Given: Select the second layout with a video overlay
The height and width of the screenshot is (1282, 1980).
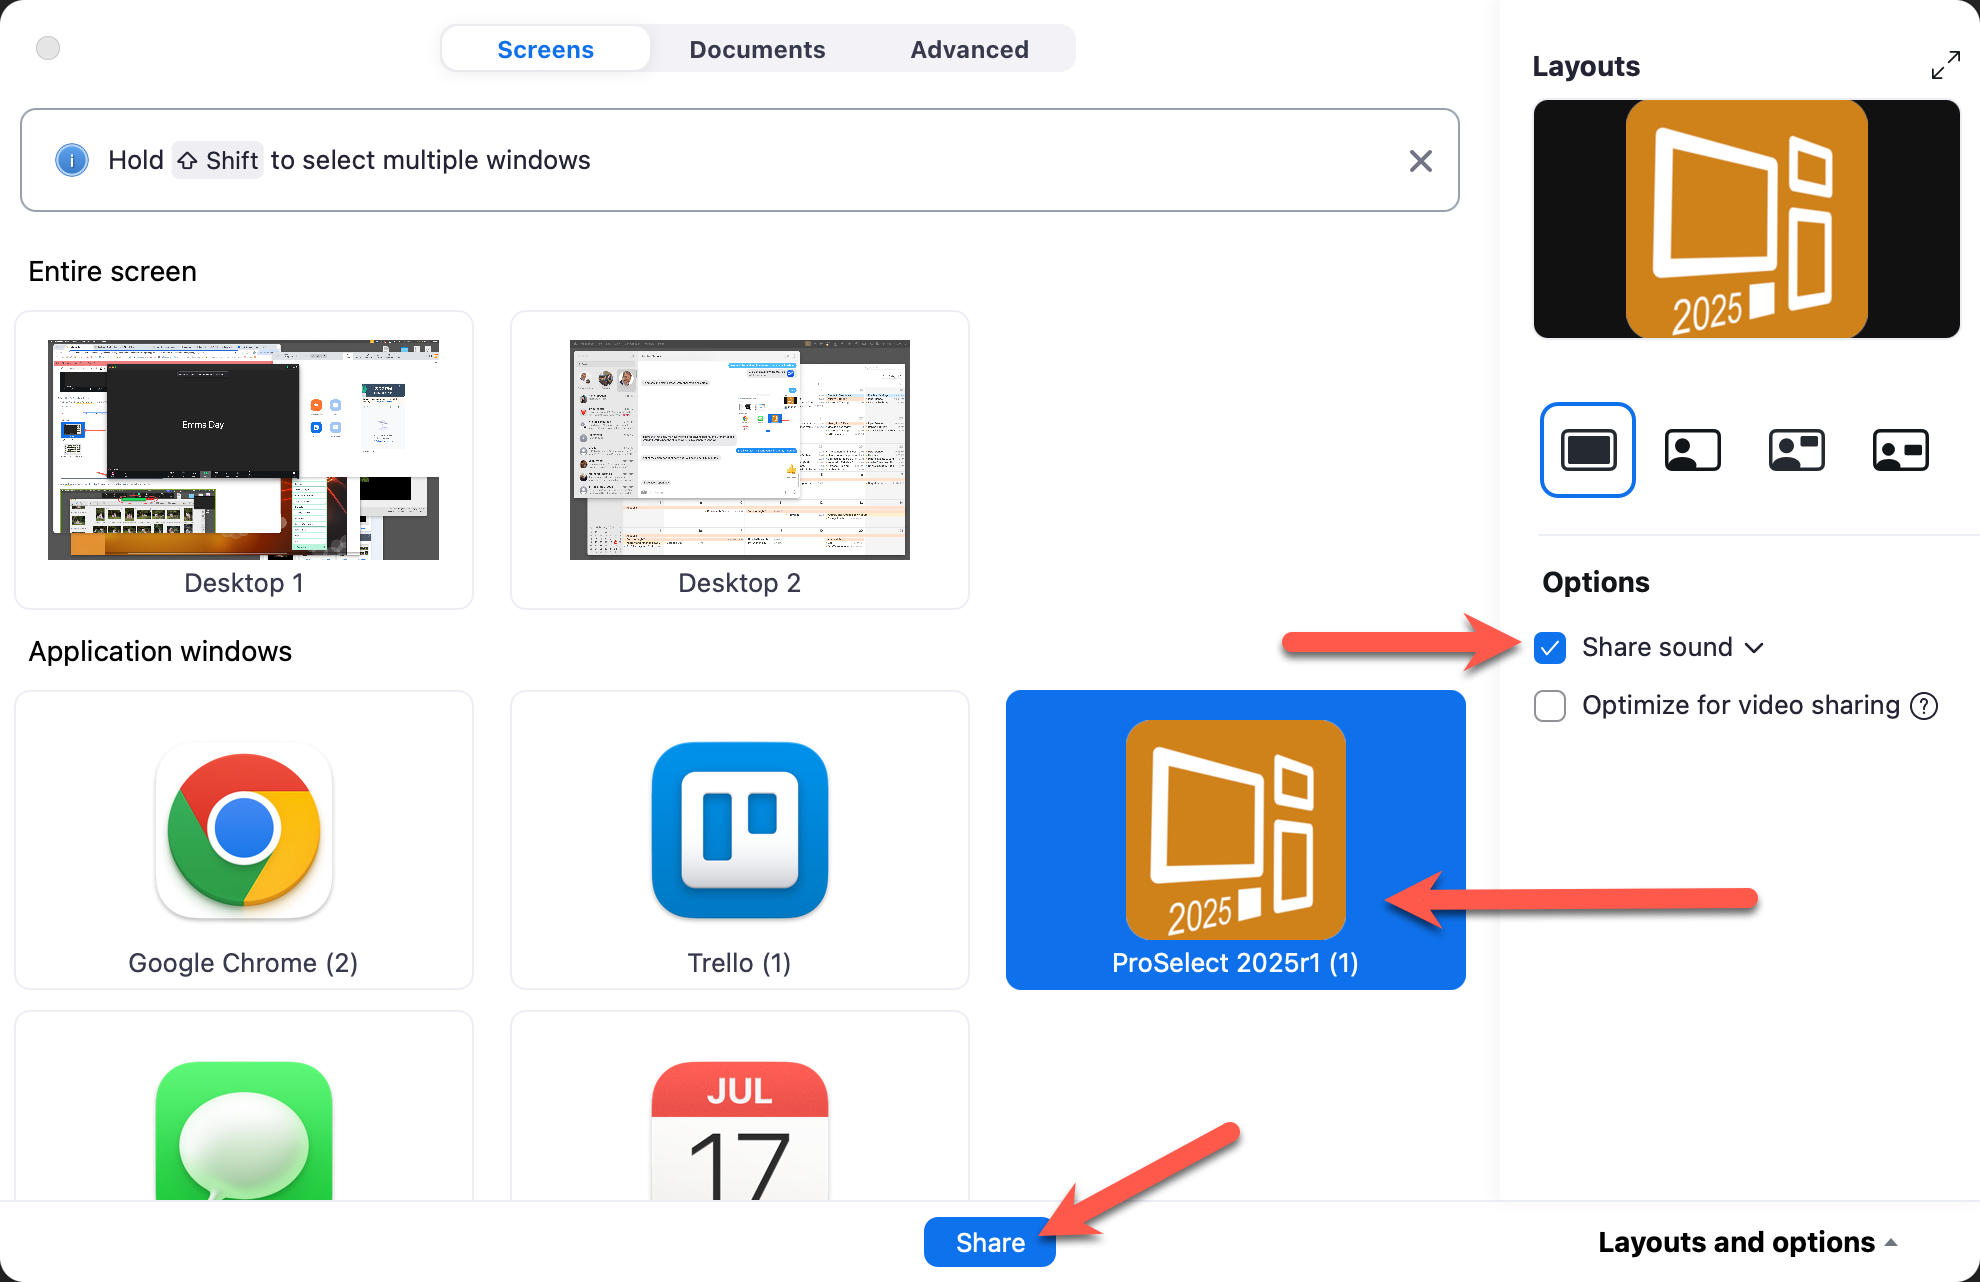Looking at the screenshot, I should tap(1692, 450).
